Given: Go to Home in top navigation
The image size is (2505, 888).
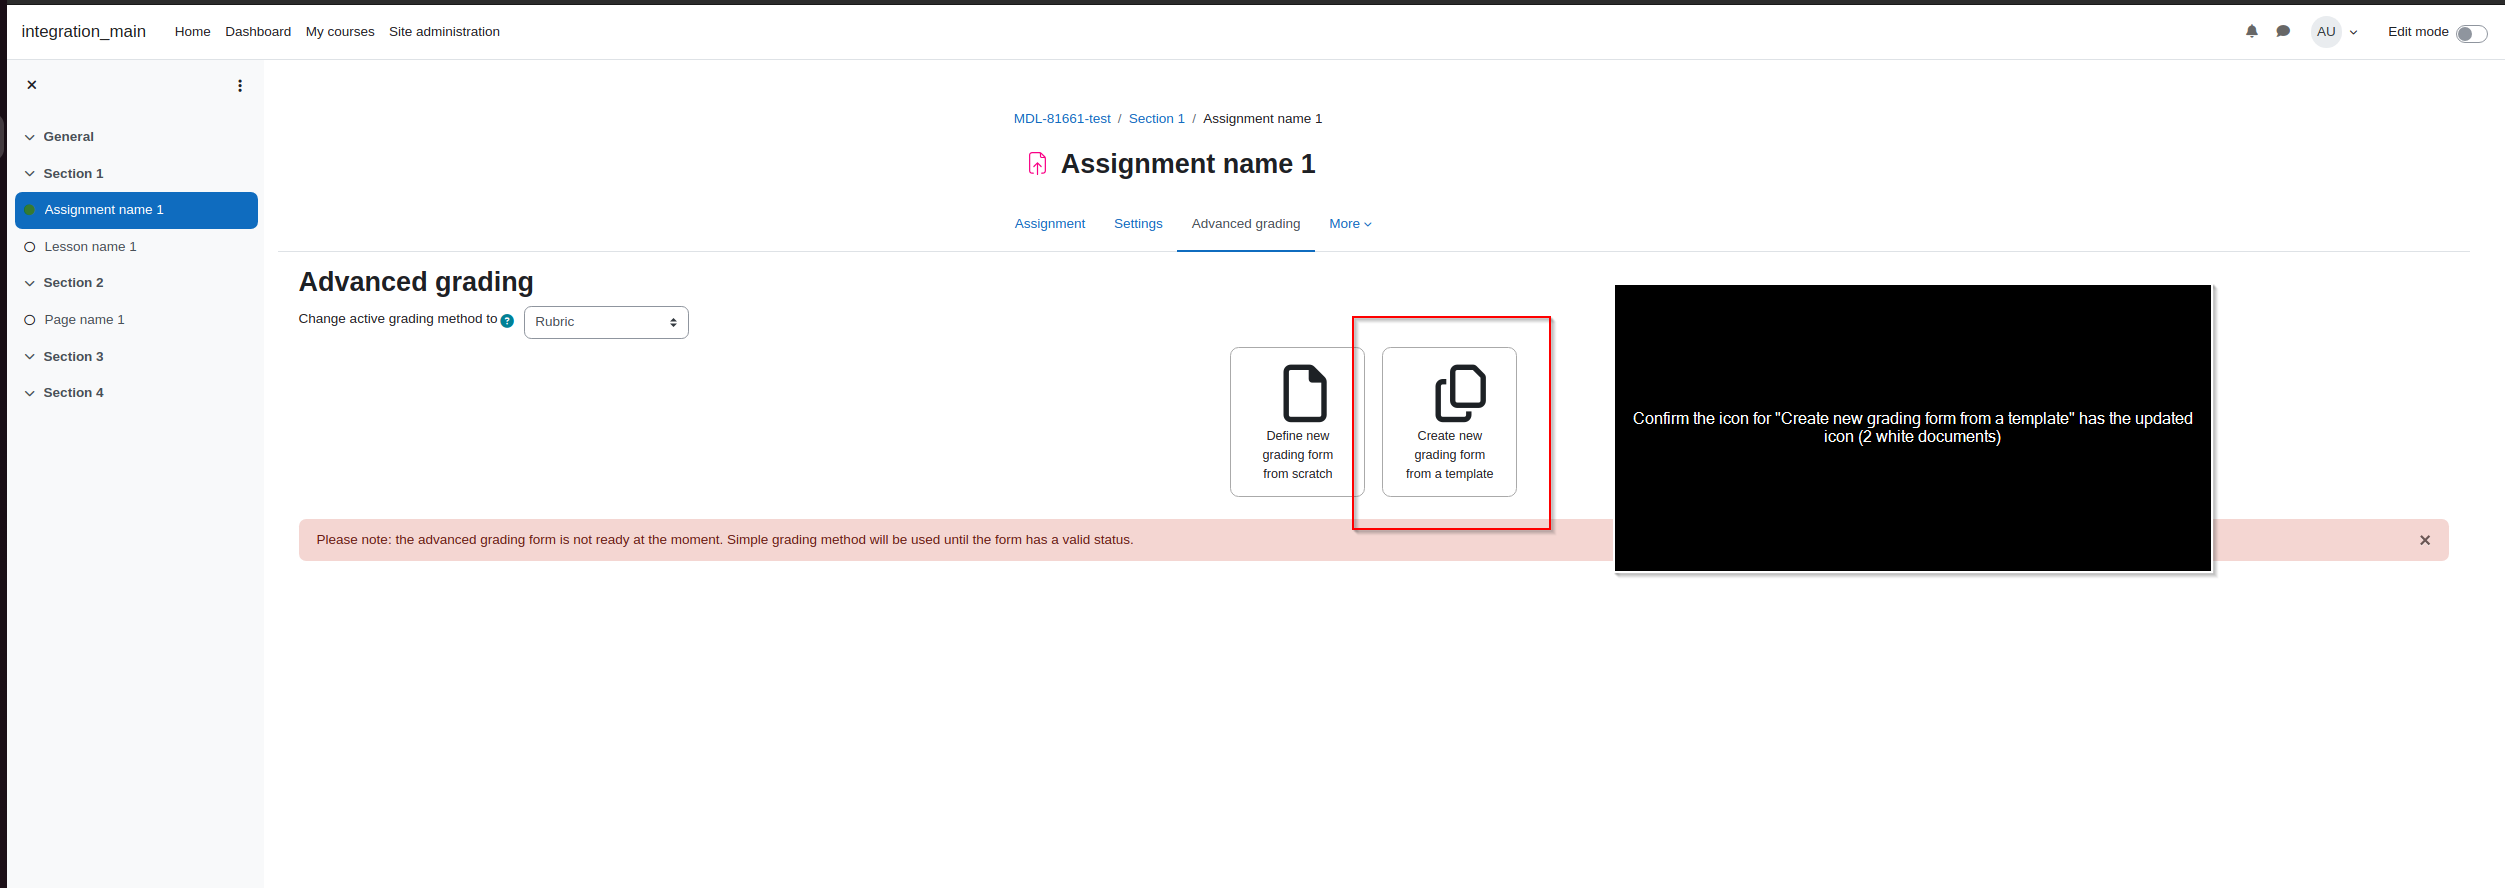Looking at the screenshot, I should tap(192, 32).
